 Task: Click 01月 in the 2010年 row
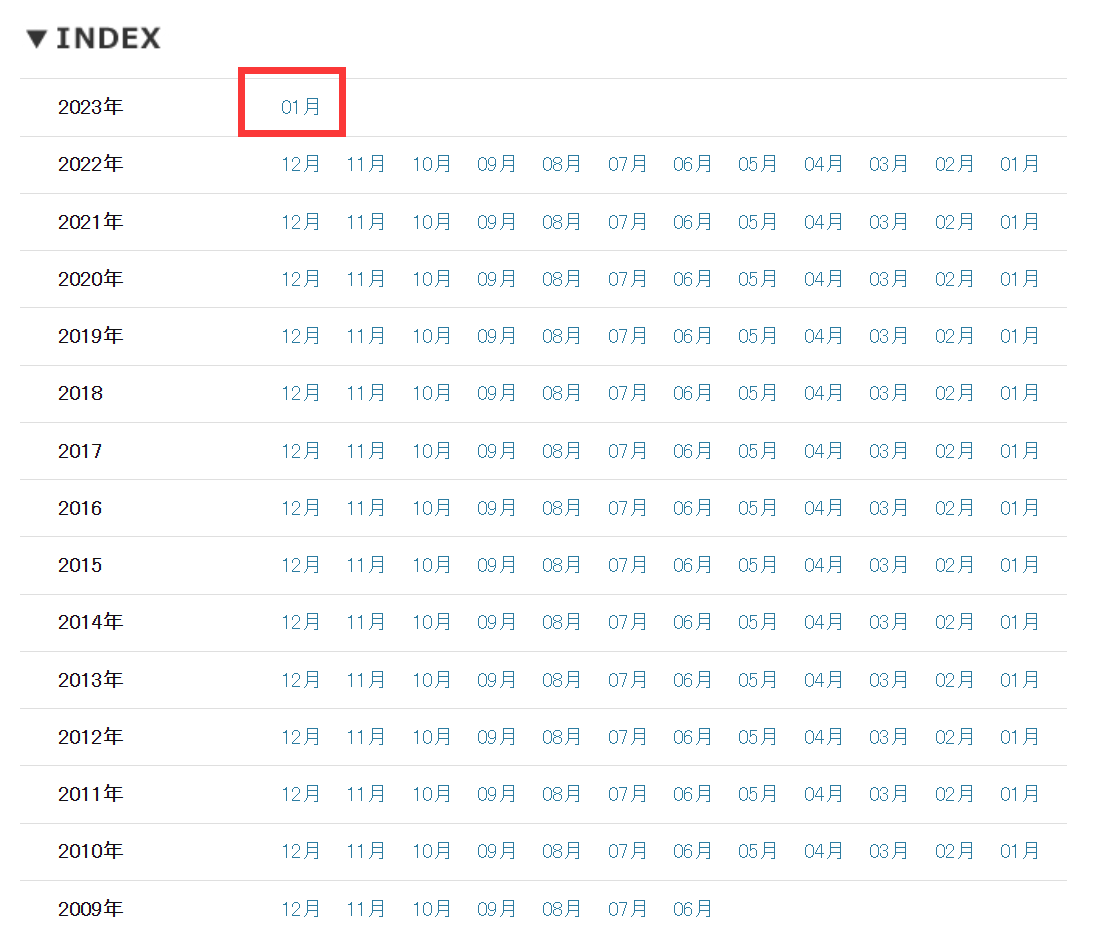click(x=1019, y=851)
